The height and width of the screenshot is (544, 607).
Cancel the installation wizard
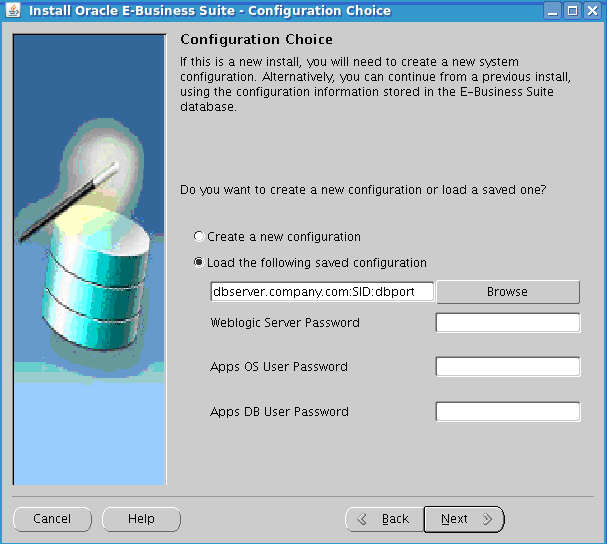coord(52,519)
